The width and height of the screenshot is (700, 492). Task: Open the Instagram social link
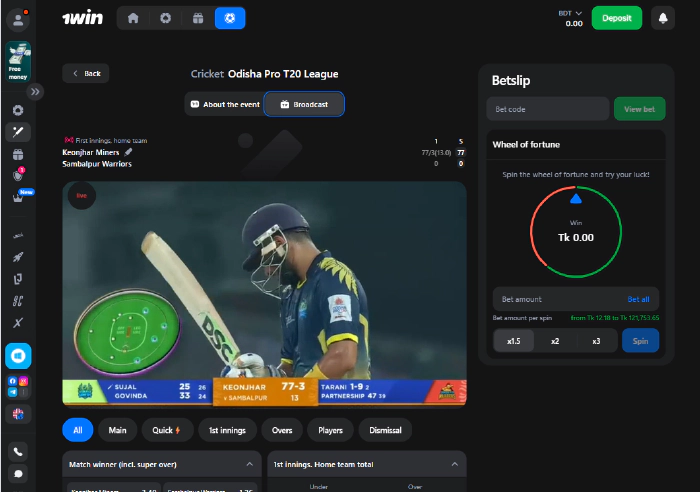pos(24,381)
